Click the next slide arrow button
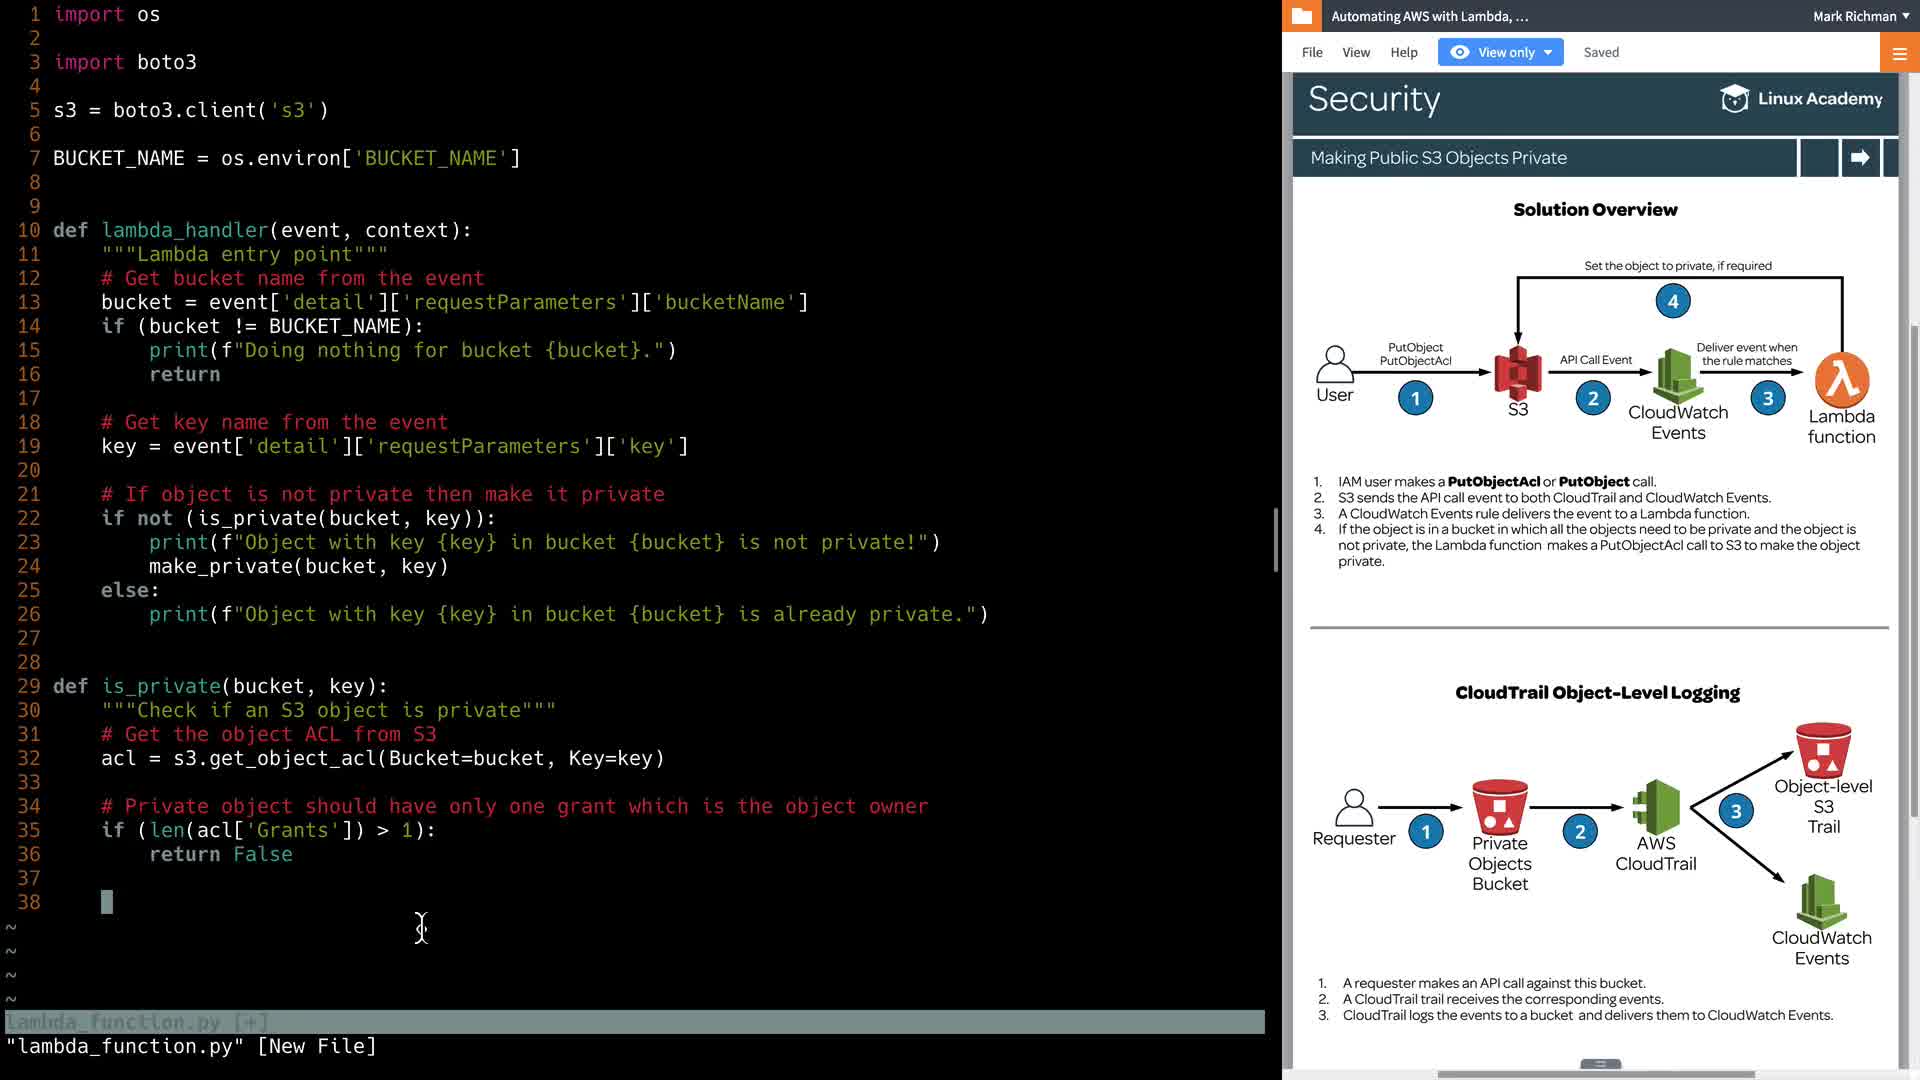 1860,158
